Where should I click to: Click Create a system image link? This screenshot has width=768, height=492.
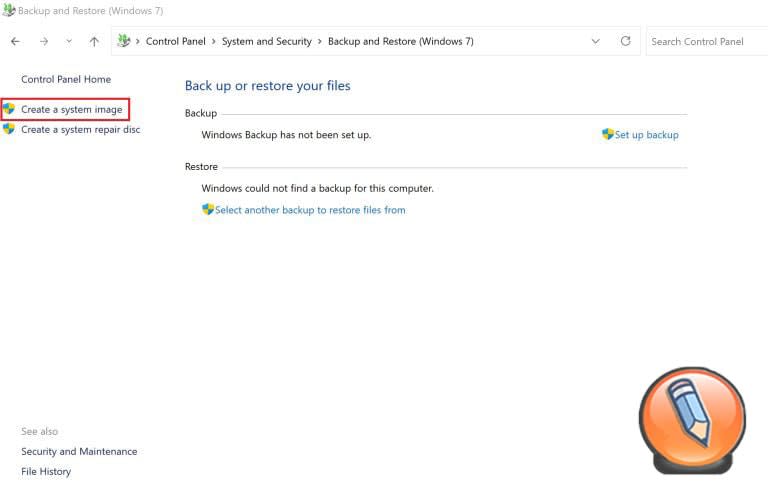point(72,110)
